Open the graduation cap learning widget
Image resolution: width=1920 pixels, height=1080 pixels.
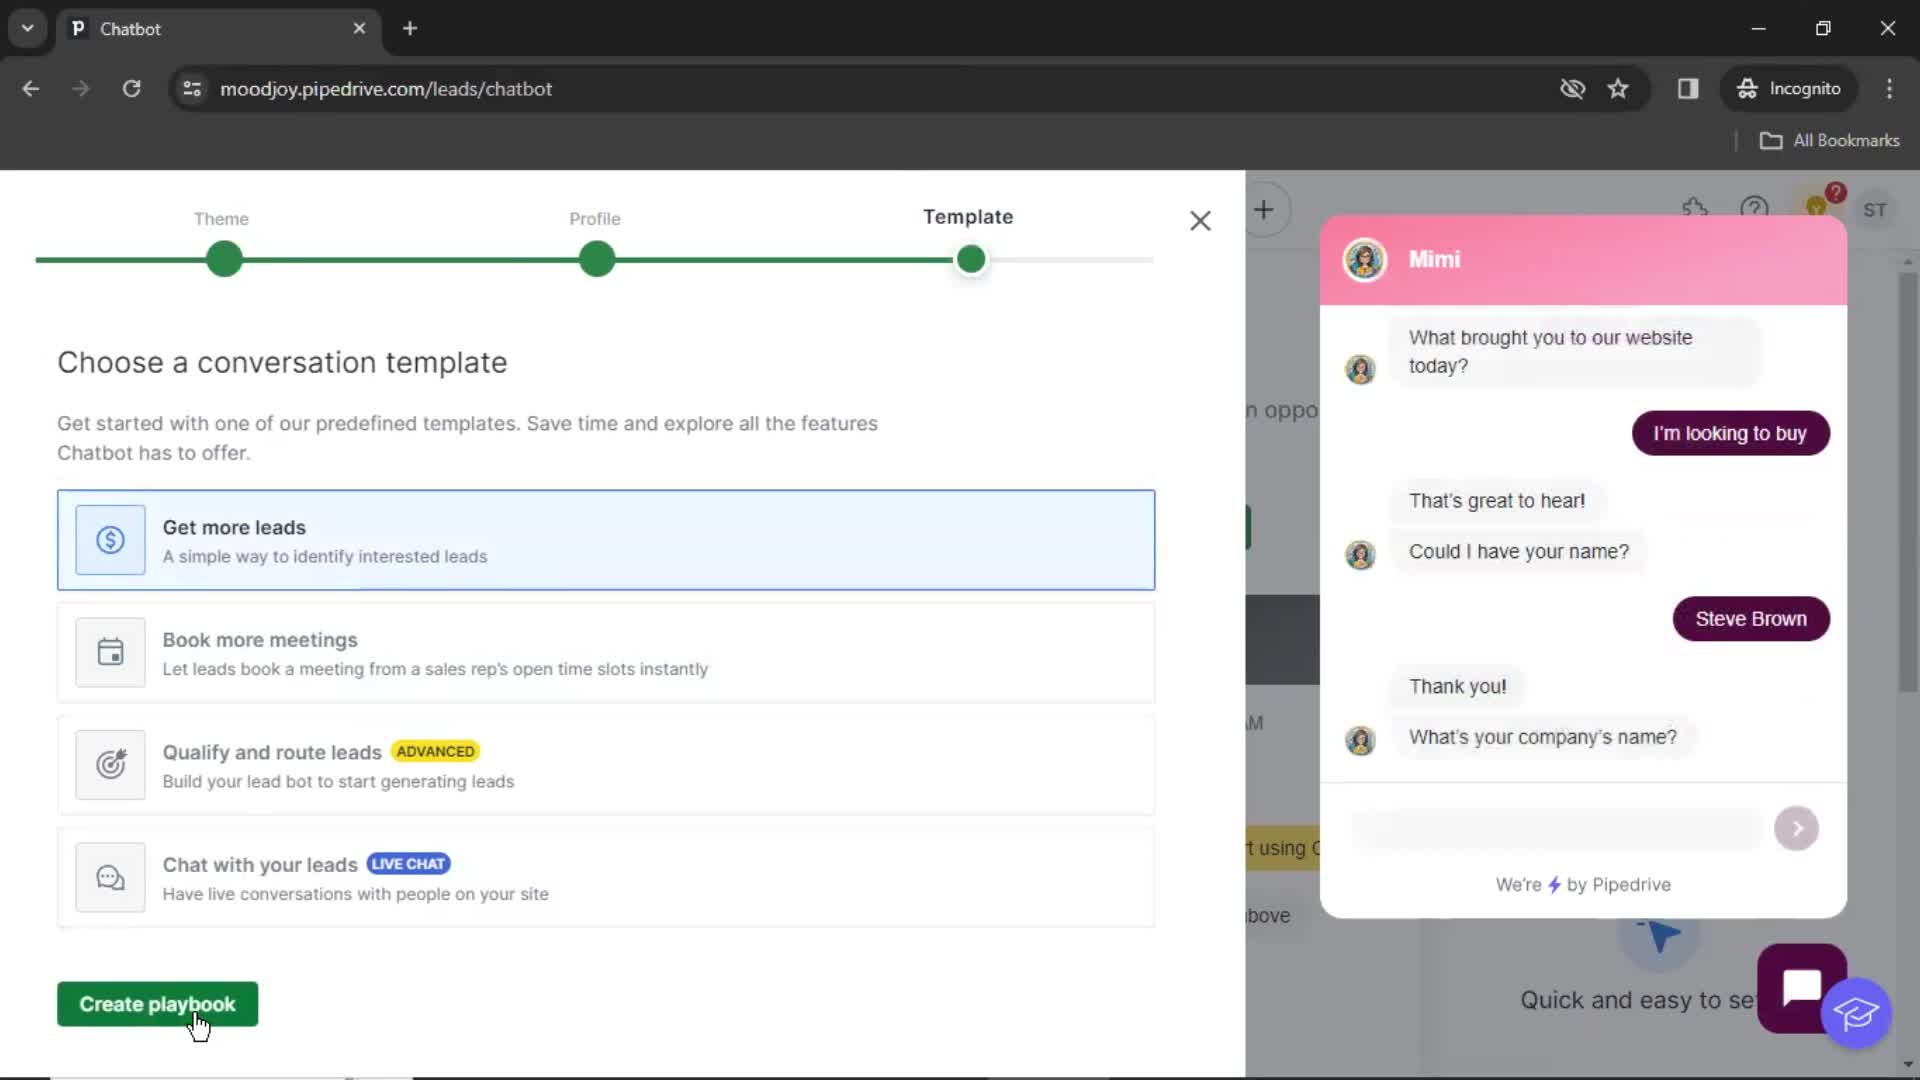point(1856,1014)
